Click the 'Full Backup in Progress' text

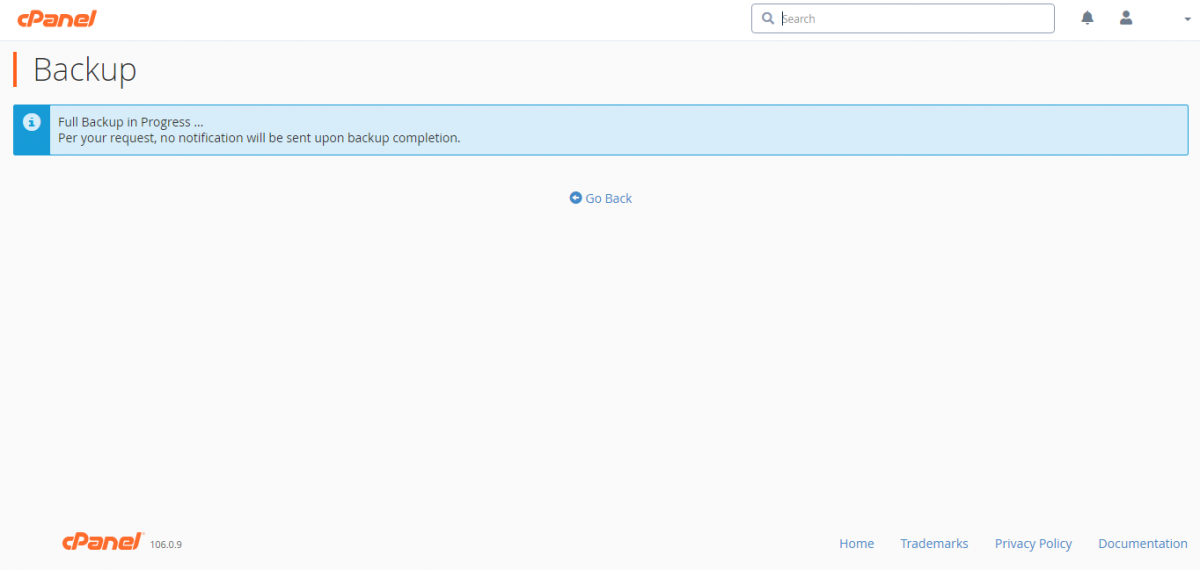coord(130,122)
